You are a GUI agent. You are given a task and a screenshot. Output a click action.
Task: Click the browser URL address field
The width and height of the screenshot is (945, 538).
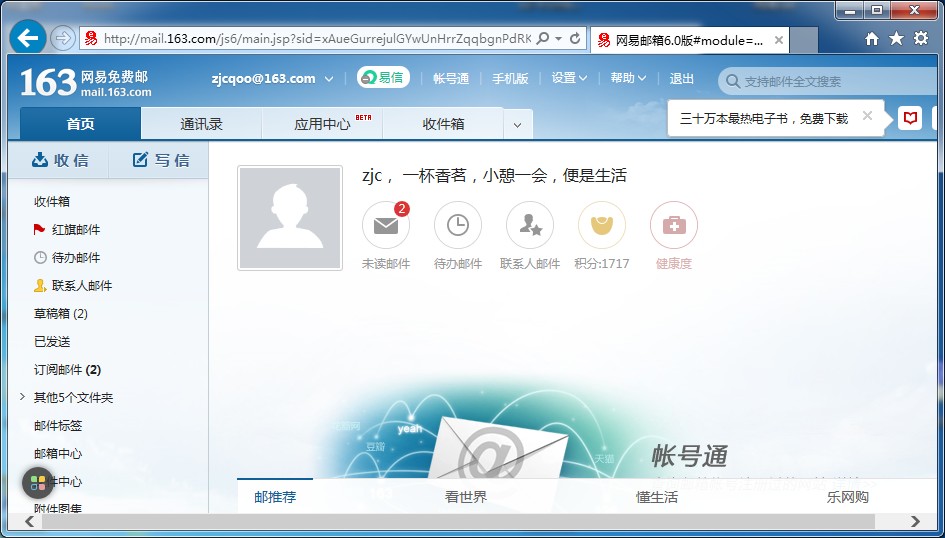318,39
